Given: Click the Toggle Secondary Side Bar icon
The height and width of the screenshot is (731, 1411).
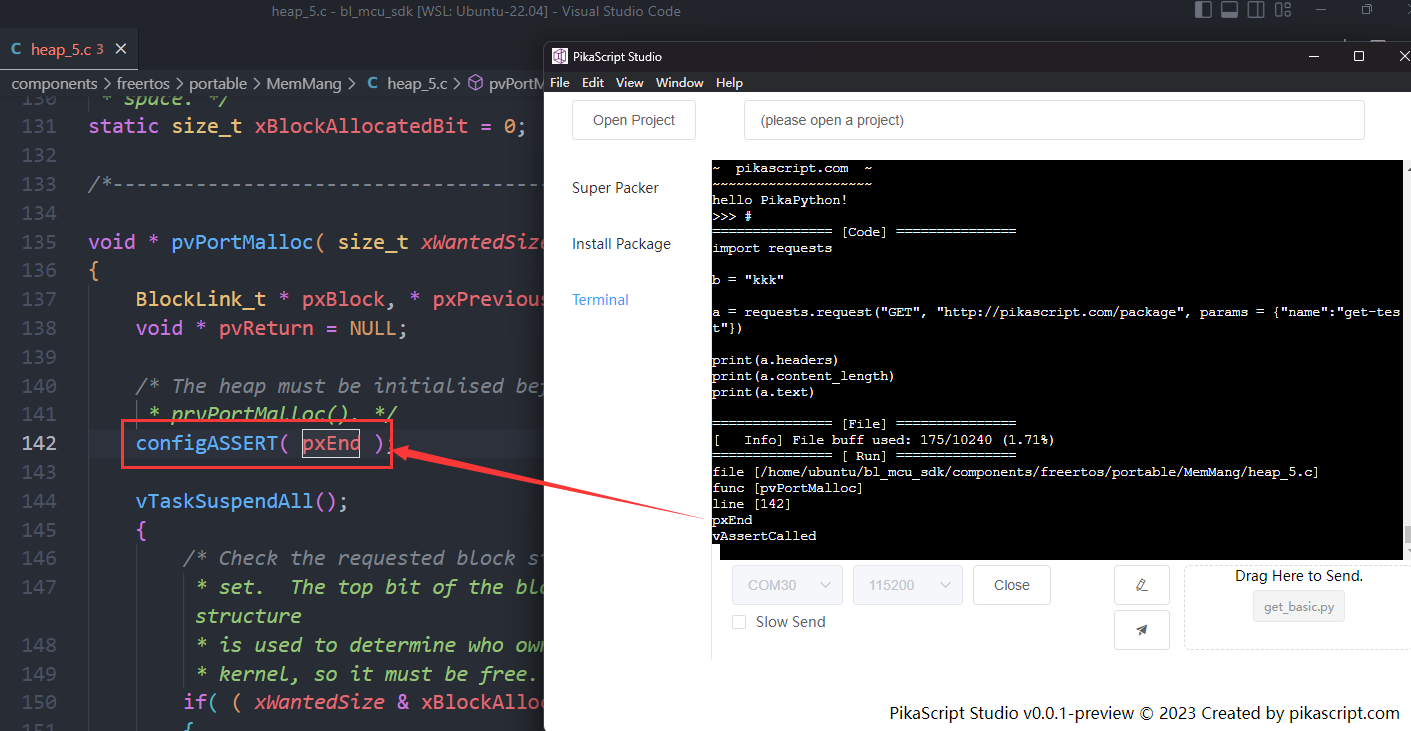Looking at the screenshot, I should (1256, 9).
